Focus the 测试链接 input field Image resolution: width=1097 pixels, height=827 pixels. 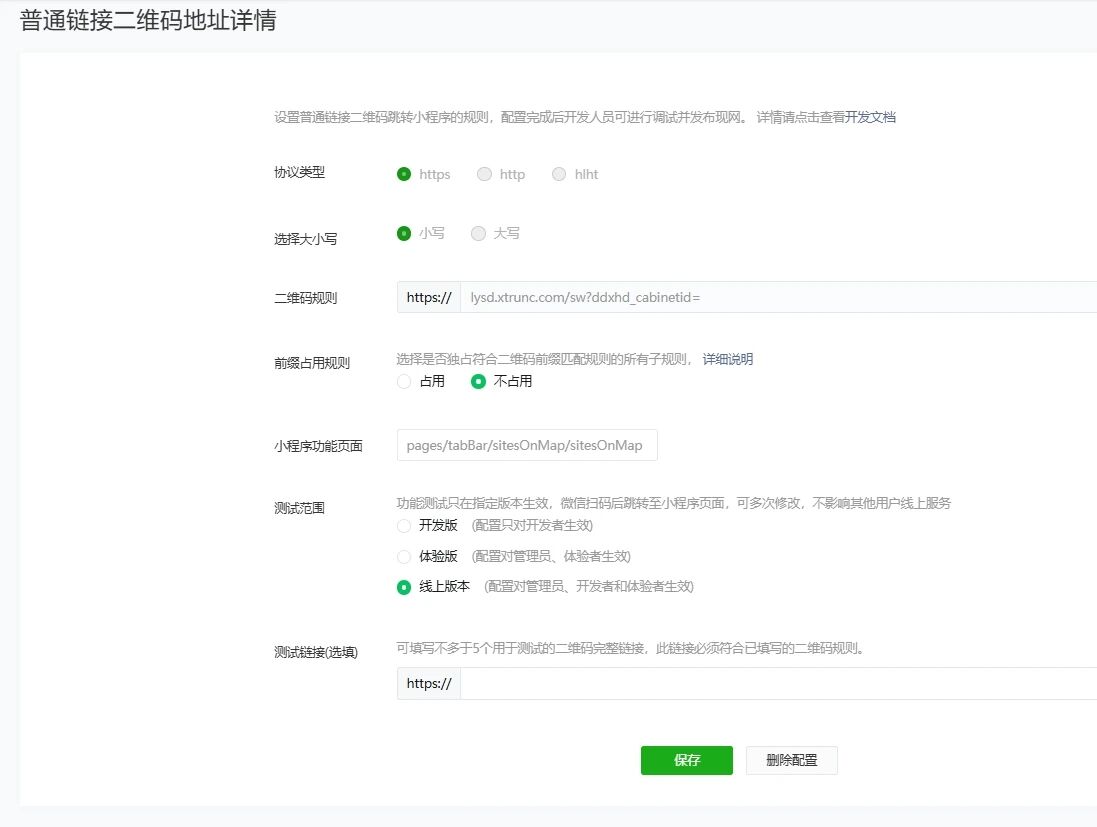pyautogui.click(x=779, y=684)
